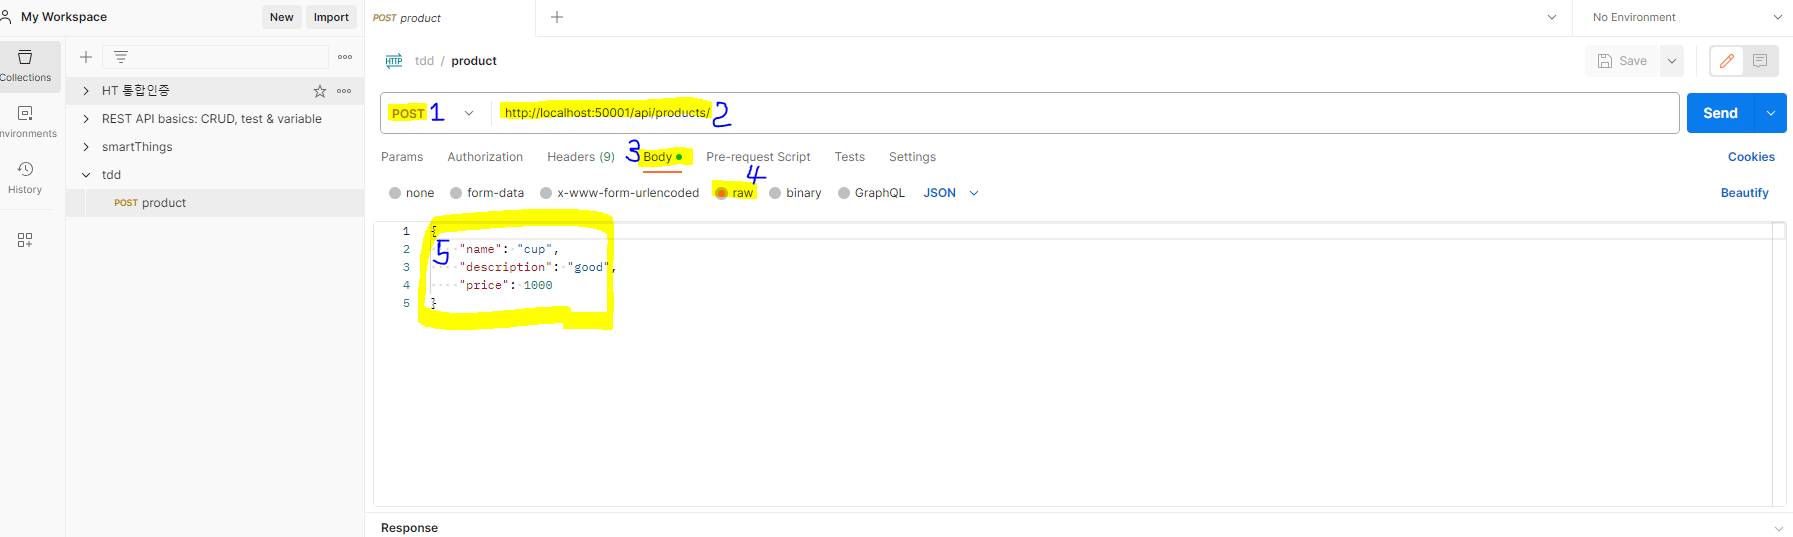Image resolution: width=1793 pixels, height=537 pixels.
Task: Open the Save options dropdown arrow
Action: (1672, 61)
